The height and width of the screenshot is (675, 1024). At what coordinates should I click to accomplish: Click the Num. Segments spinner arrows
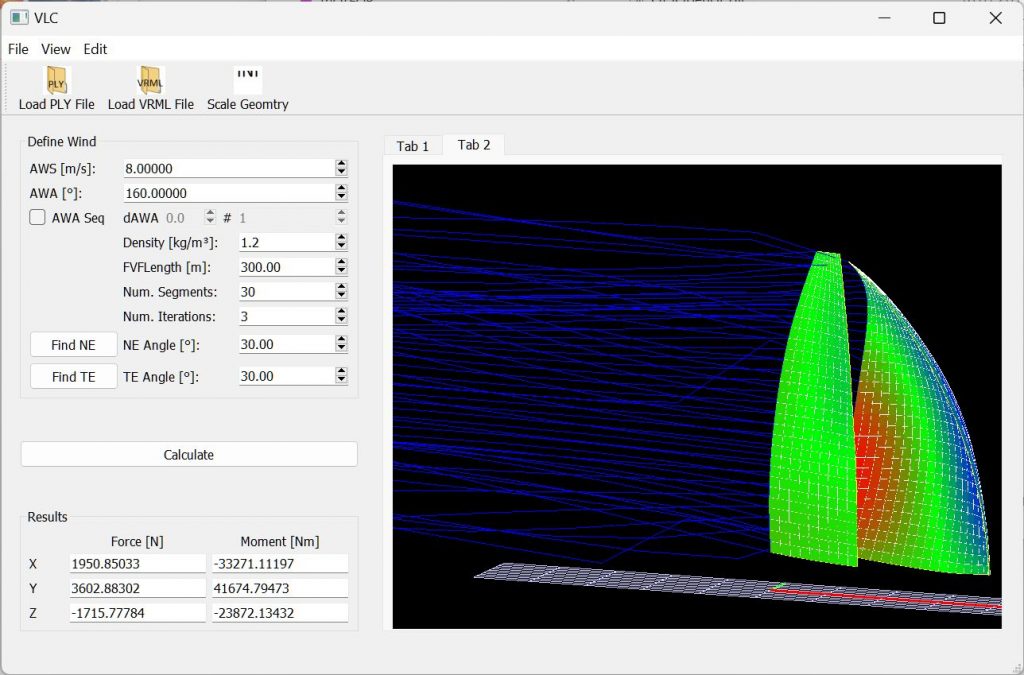pyautogui.click(x=341, y=291)
